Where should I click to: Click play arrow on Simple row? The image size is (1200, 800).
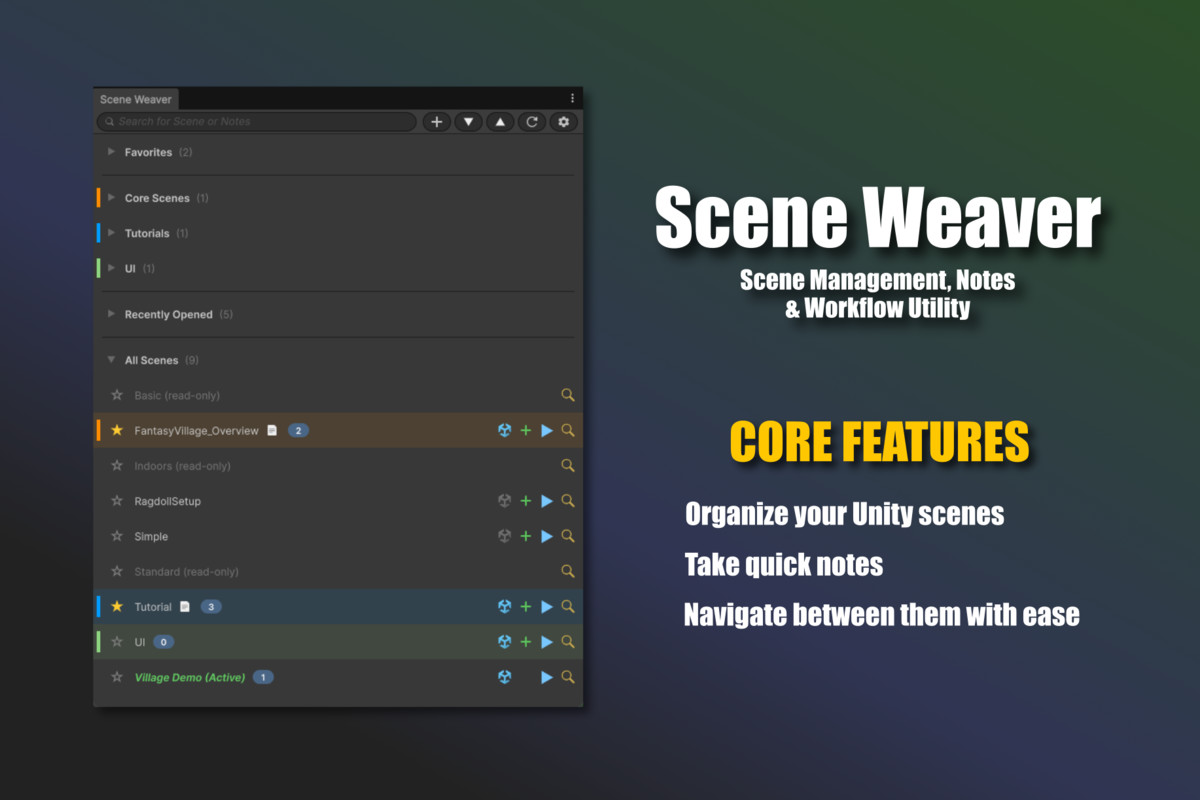(x=547, y=536)
